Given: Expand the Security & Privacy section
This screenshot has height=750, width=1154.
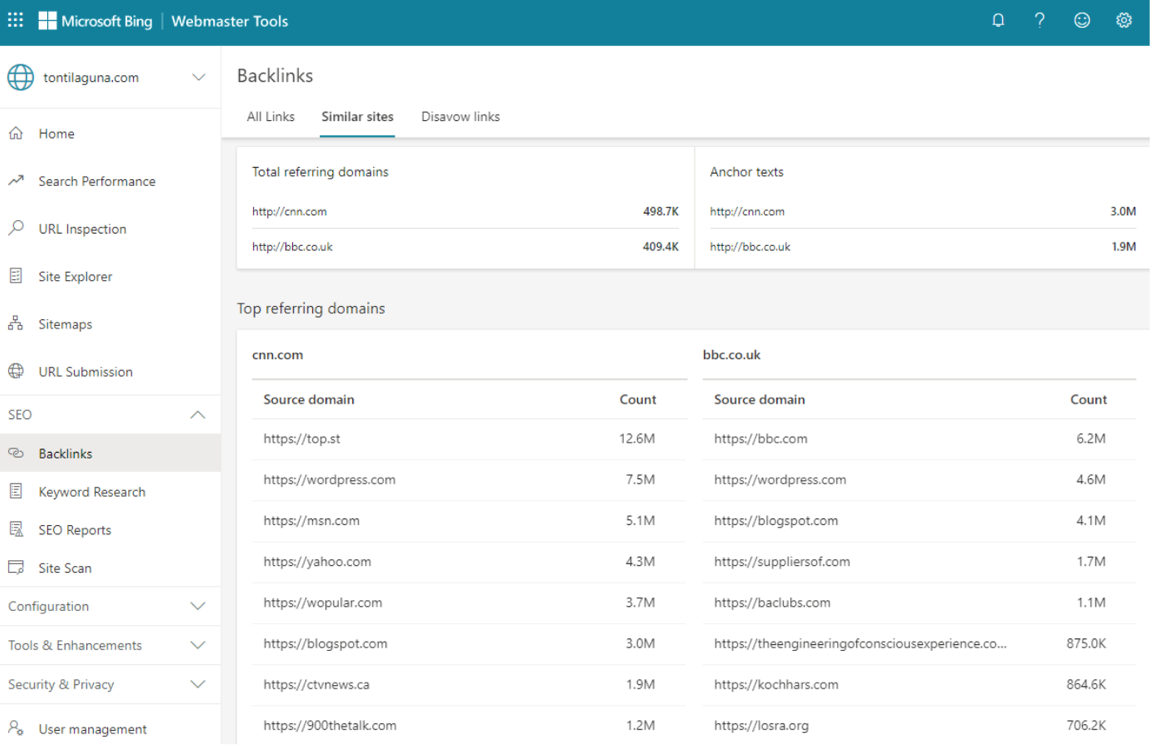Looking at the screenshot, I should (198, 684).
